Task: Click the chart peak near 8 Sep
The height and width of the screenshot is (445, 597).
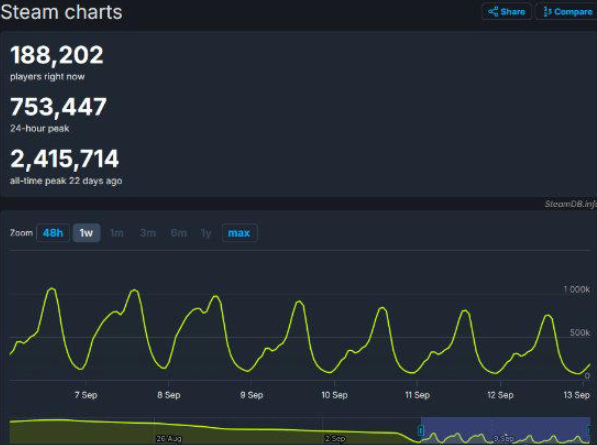Action: click(x=134, y=290)
